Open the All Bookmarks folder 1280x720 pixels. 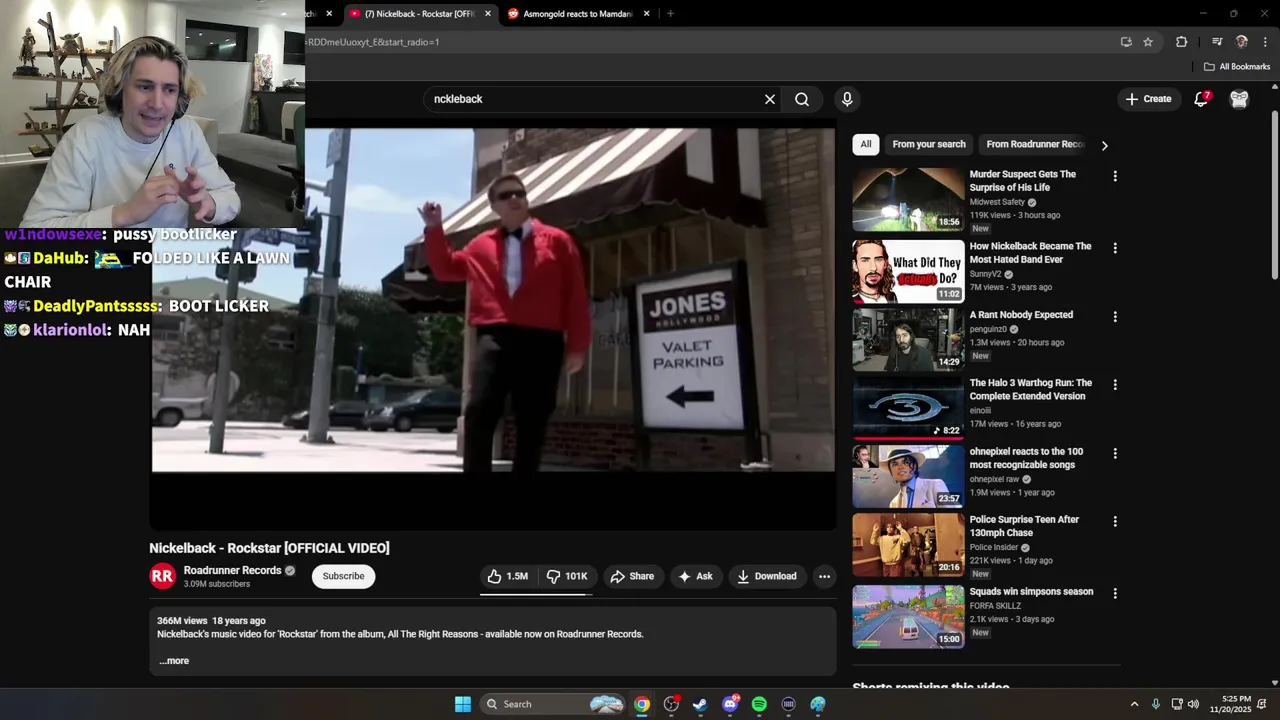coord(1237,67)
